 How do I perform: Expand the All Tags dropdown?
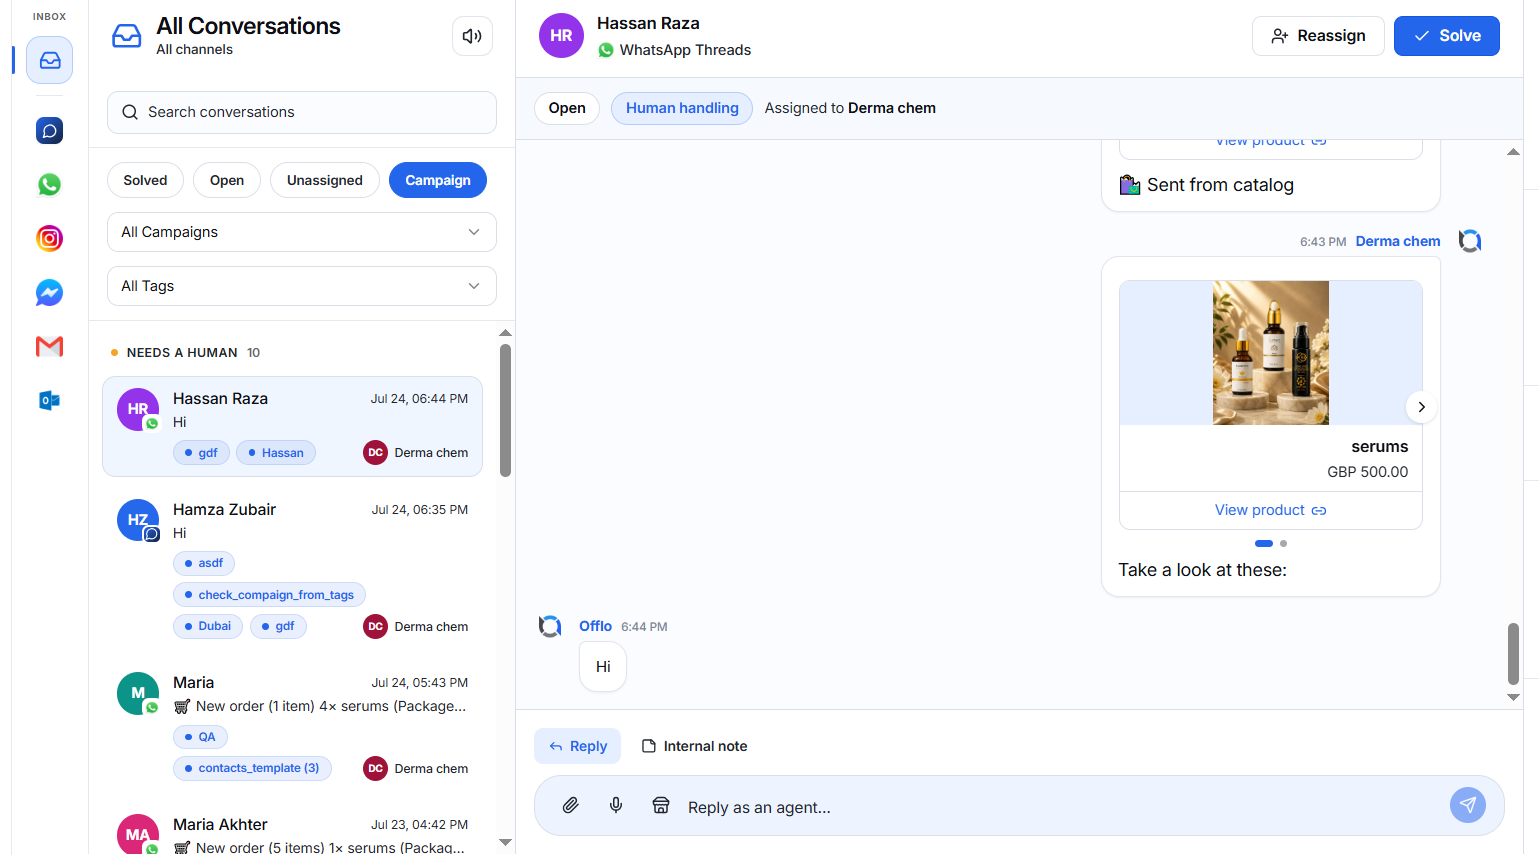(x=302, y=286)
